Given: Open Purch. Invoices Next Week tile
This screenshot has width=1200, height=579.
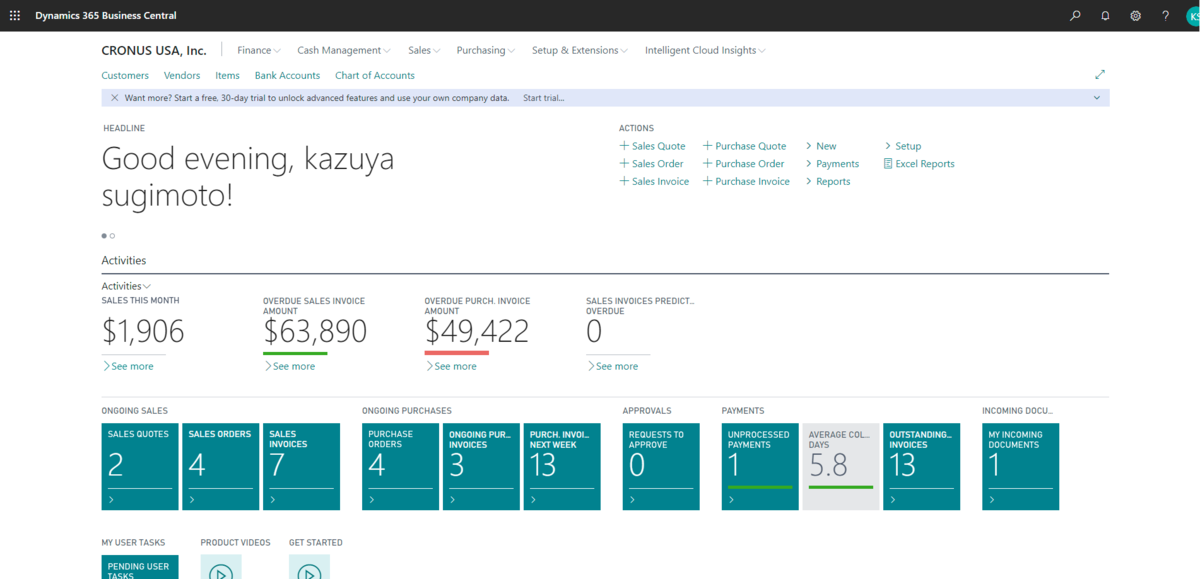Looking at the screenshot, I should tap(562, 467).
